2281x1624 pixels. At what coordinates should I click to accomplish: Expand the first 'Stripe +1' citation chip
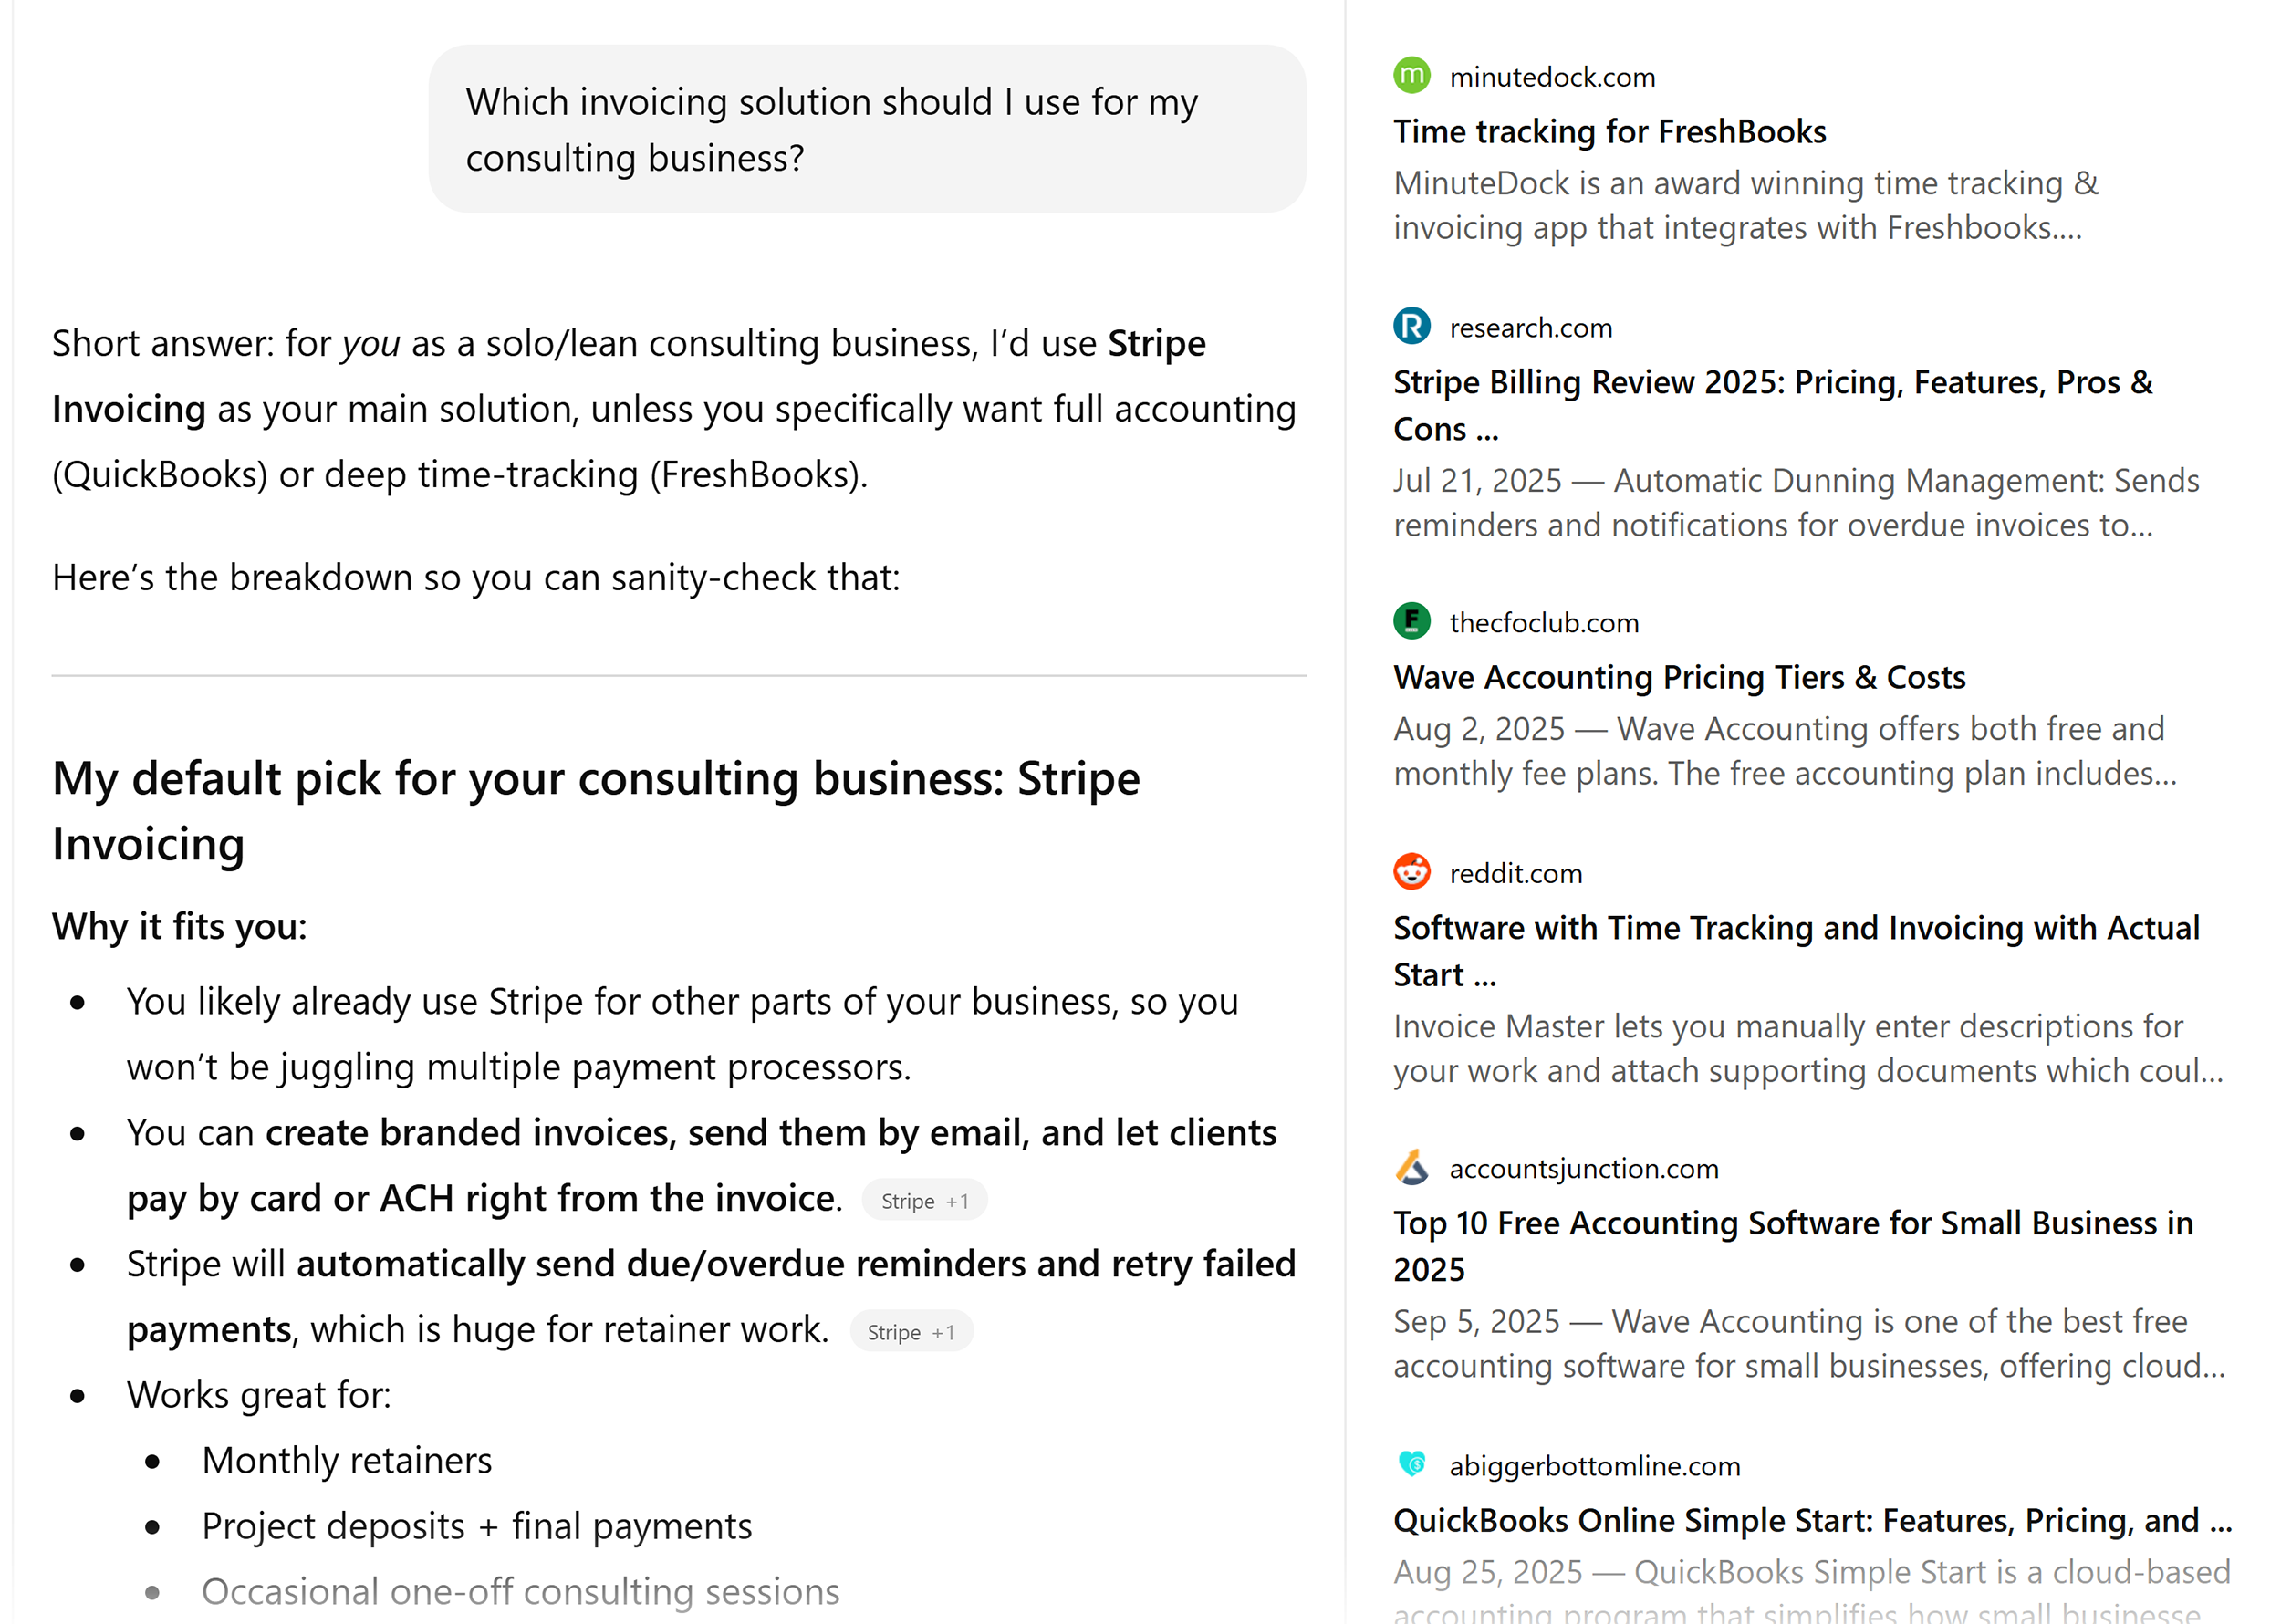tap(923, 1200)
